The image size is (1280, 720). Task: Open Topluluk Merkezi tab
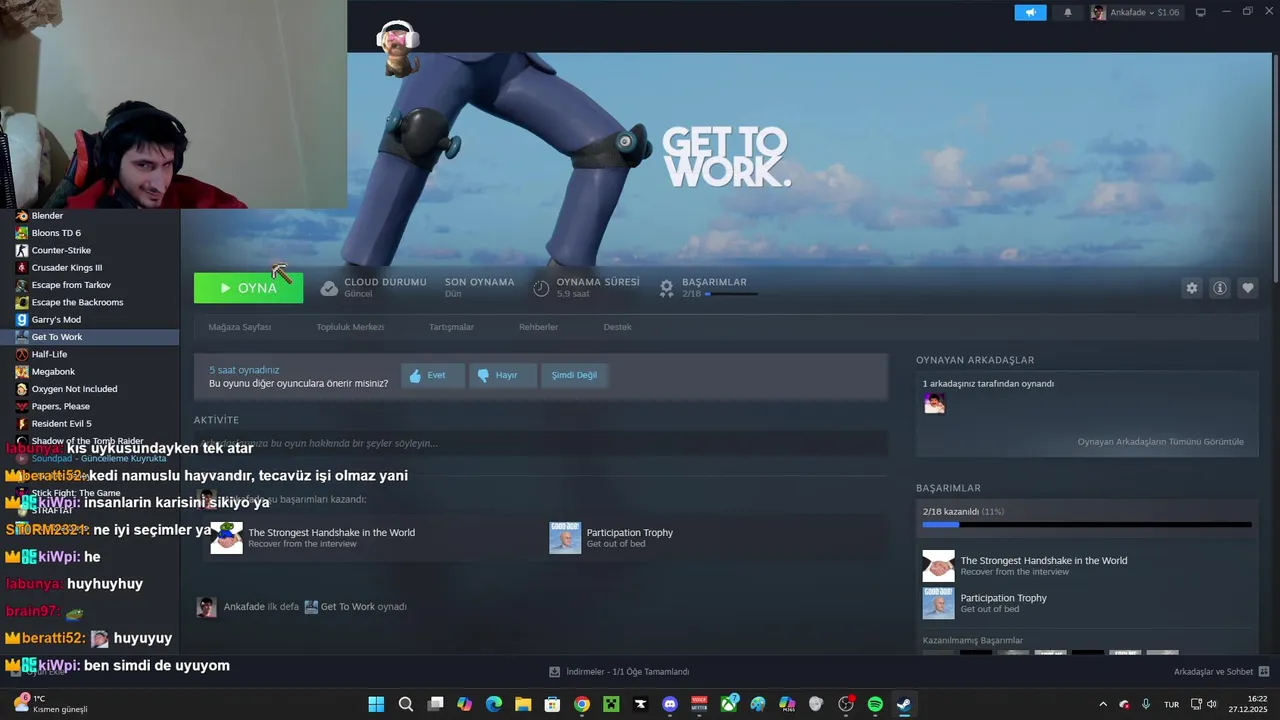(x=350, y=327)
